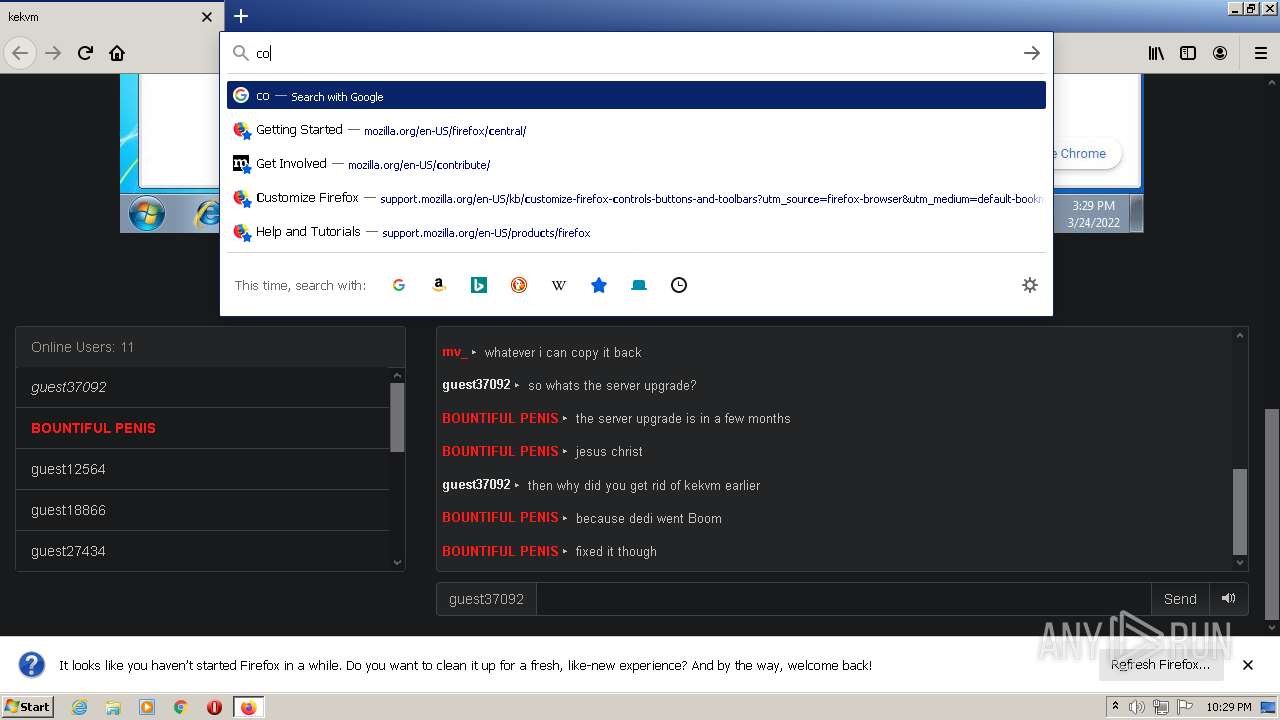The height and width of the screenshot is (720, 1280).
Task: Open Opera from taskbar
Action: click(x=214, y=707)
